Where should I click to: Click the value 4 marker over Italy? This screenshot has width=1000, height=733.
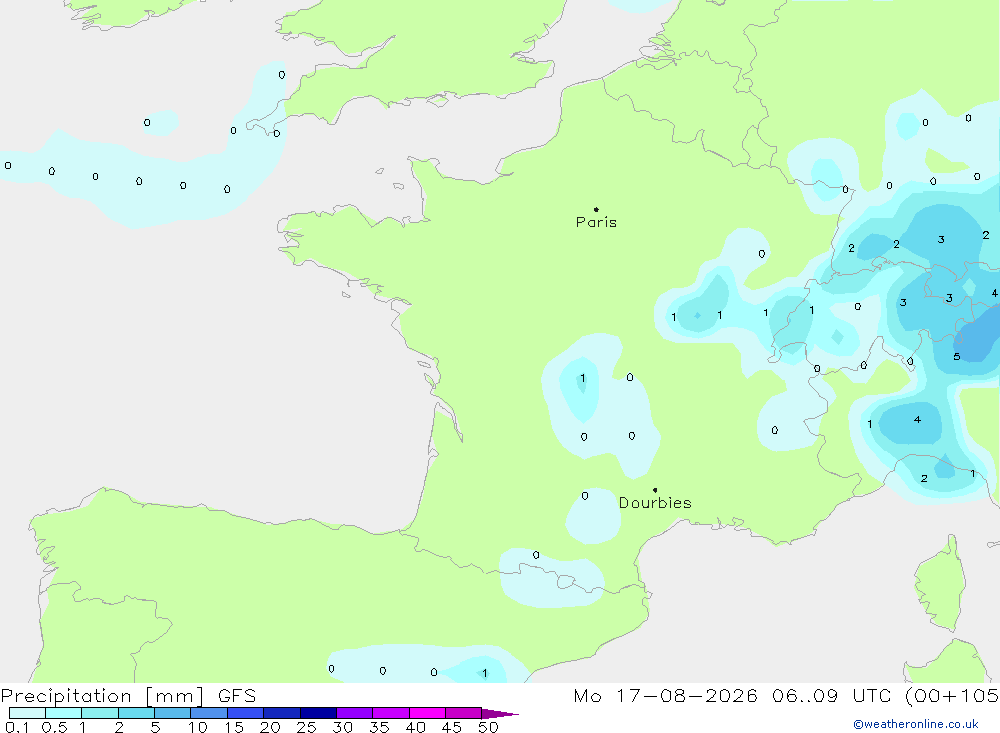click(917, 420)
